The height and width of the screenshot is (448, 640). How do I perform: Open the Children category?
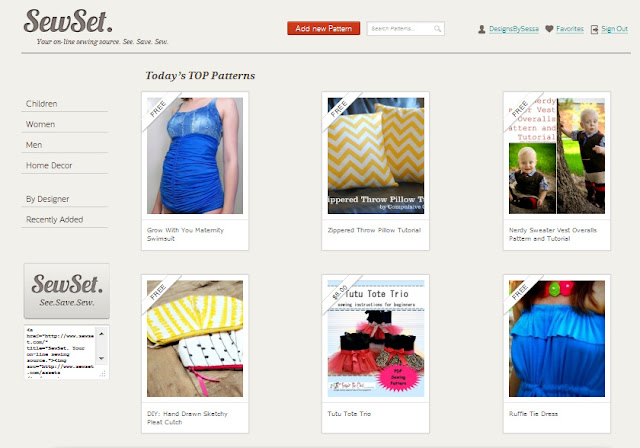(x=42, y=104)
